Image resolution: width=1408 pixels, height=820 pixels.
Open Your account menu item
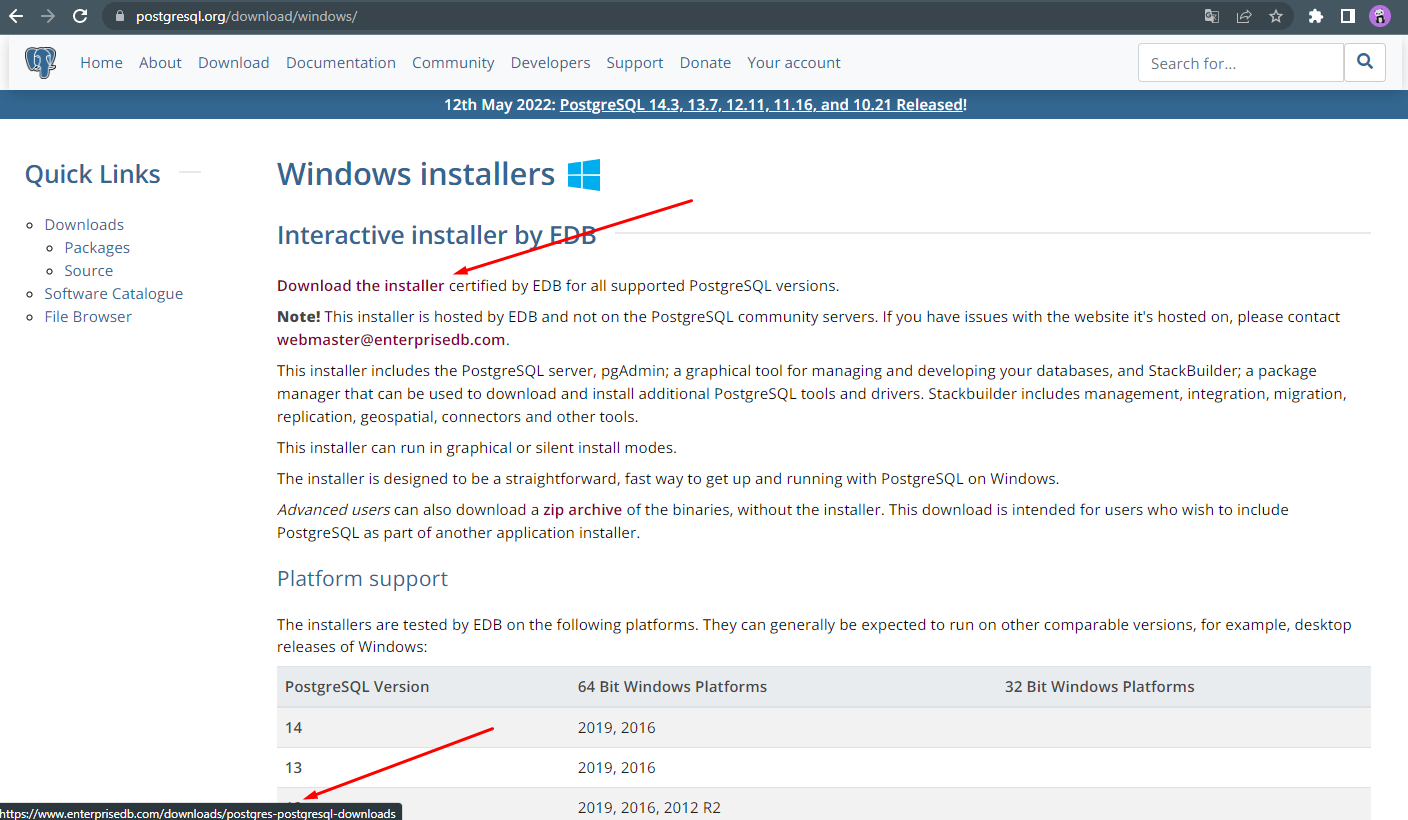794,62
